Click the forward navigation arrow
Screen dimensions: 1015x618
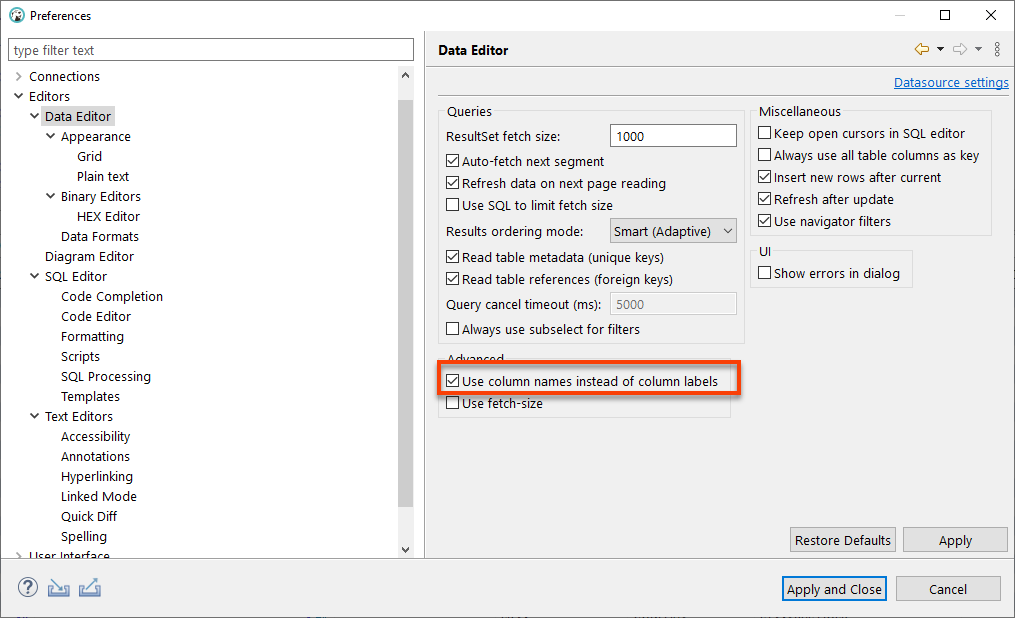pyautogui.click(x=959, y=48)
